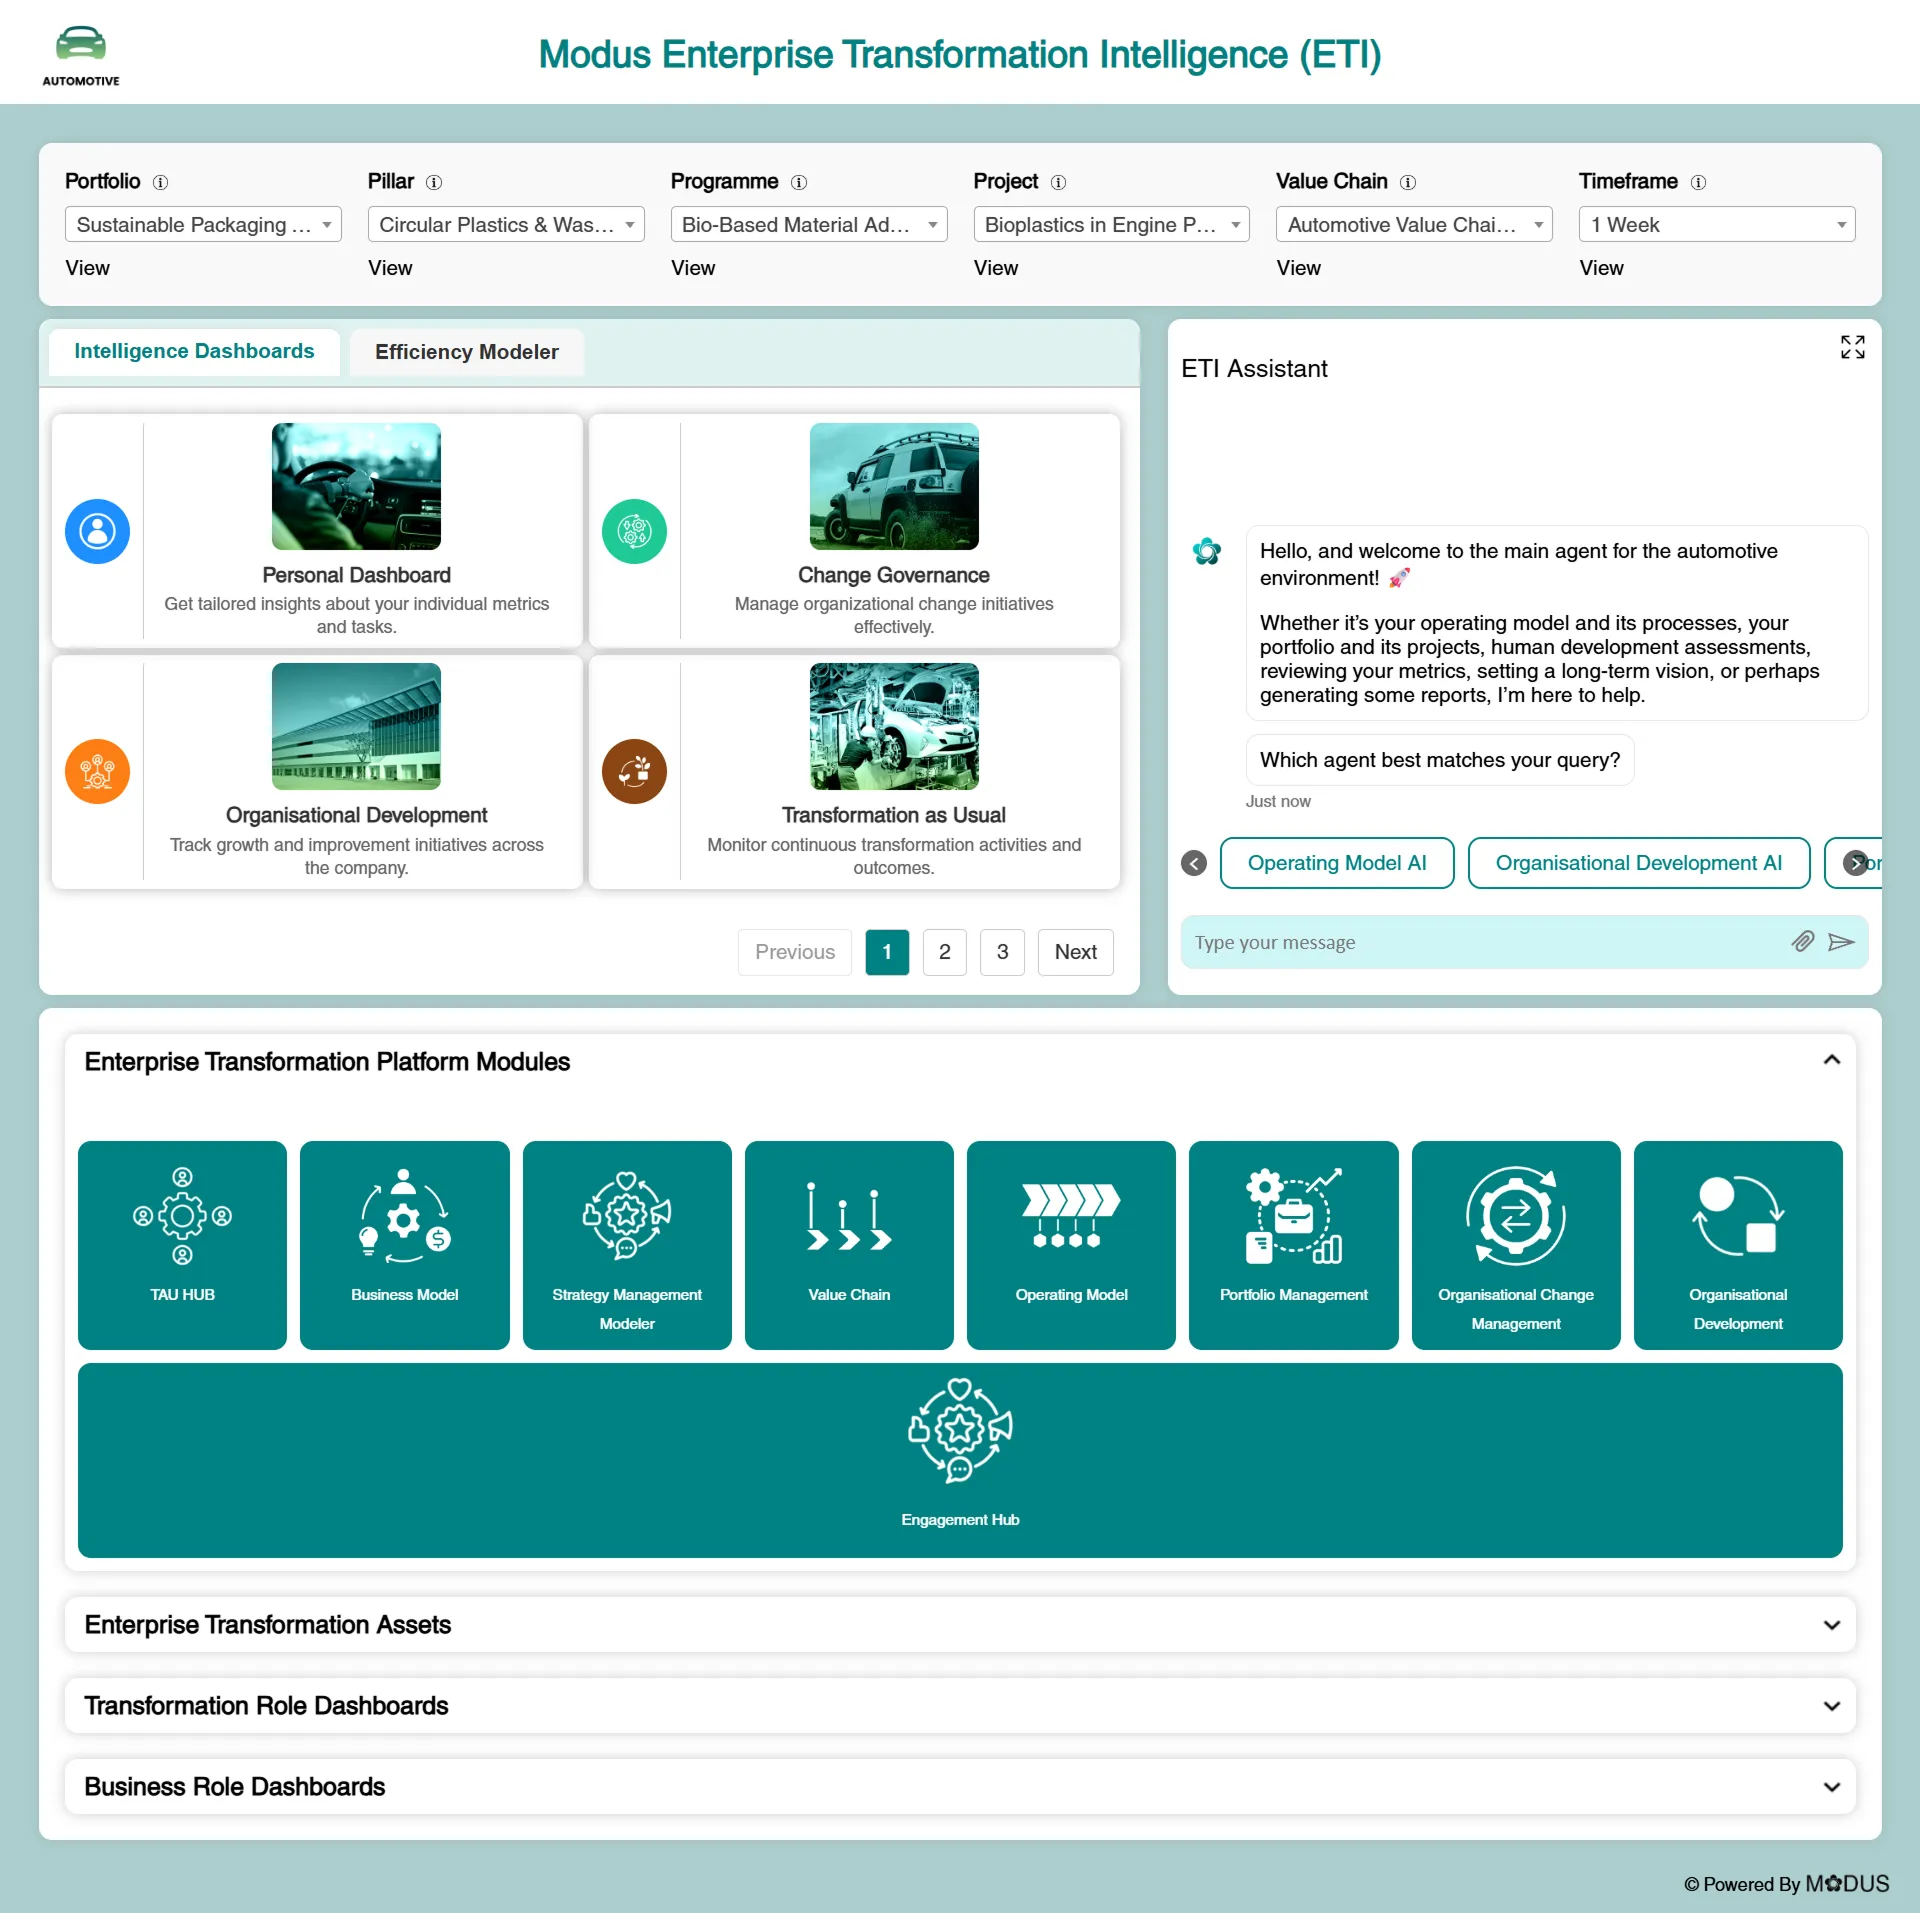The width and height of the screenshot is (1920, 1913).
Task: Open the Change Governance thumbnail image
Action: 894,486
